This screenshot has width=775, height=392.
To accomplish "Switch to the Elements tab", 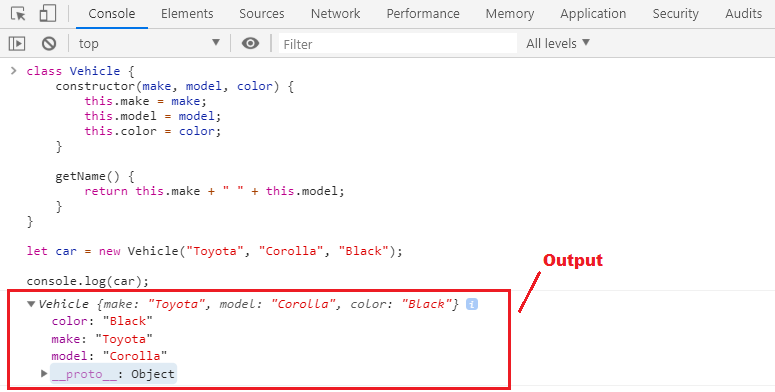I will click(x=187, y=14).
